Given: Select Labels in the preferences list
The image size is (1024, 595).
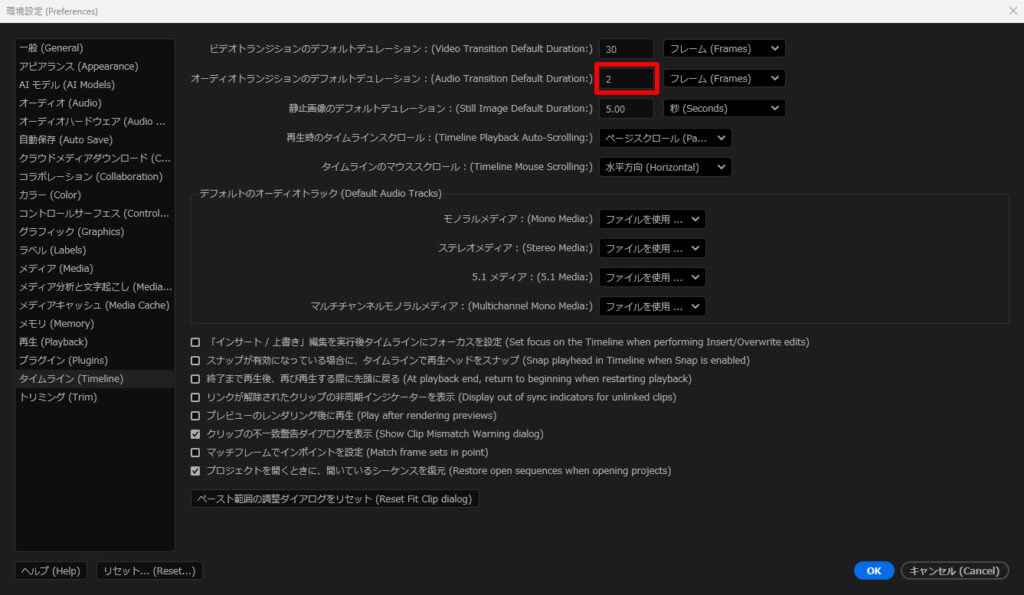Looking at the screenshot, I should [x=95, y=249].
